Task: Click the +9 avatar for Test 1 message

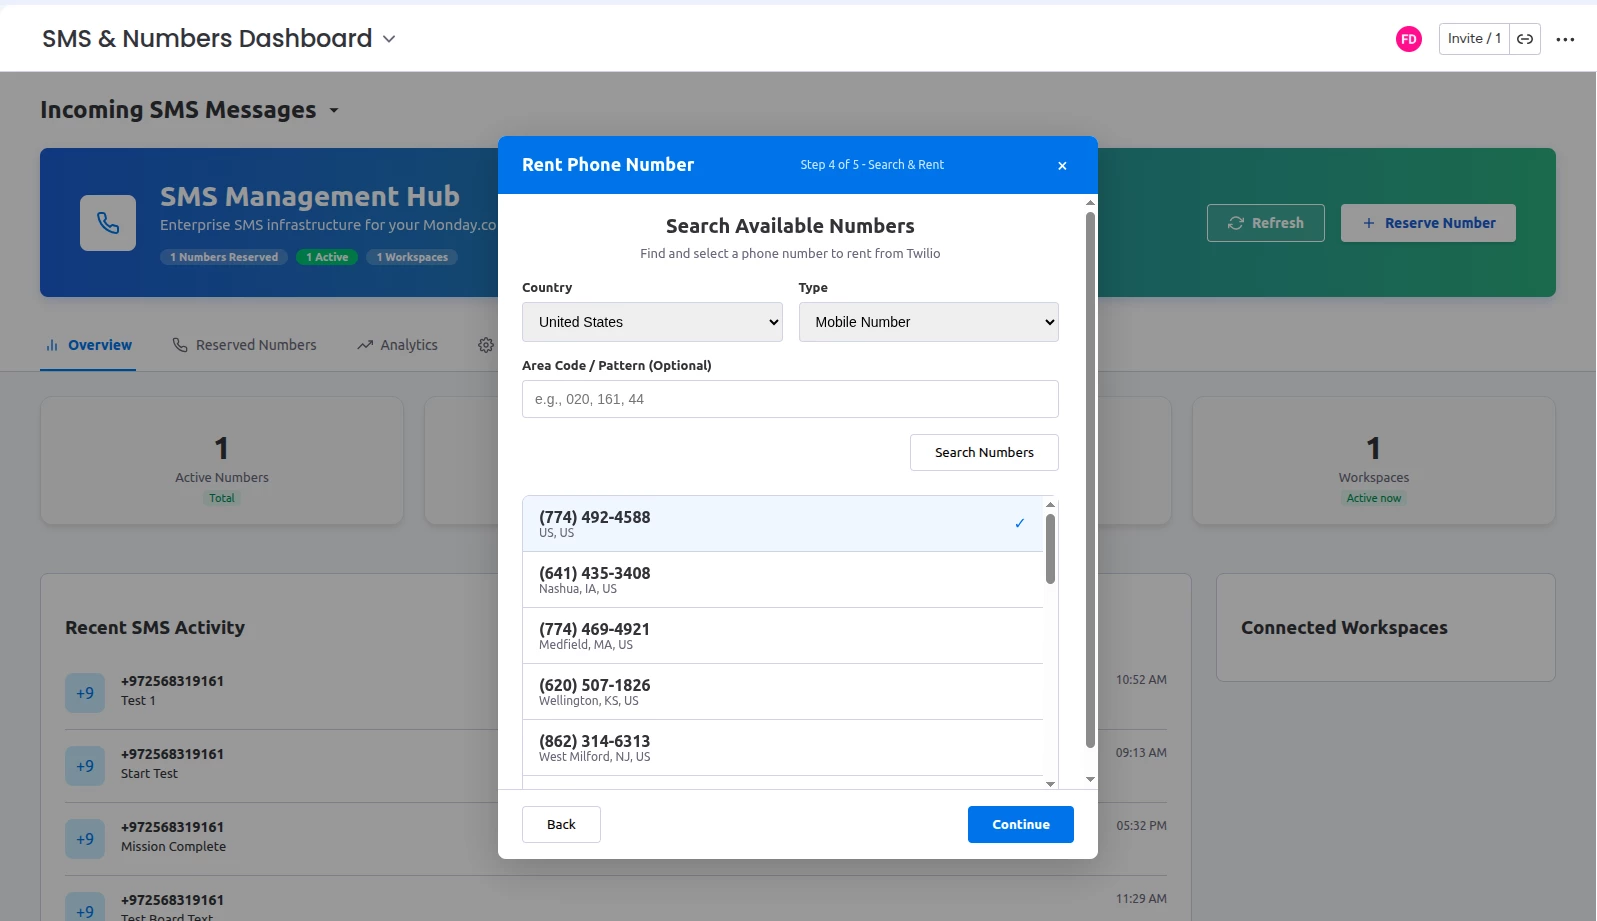Action: tap(85, 693)
